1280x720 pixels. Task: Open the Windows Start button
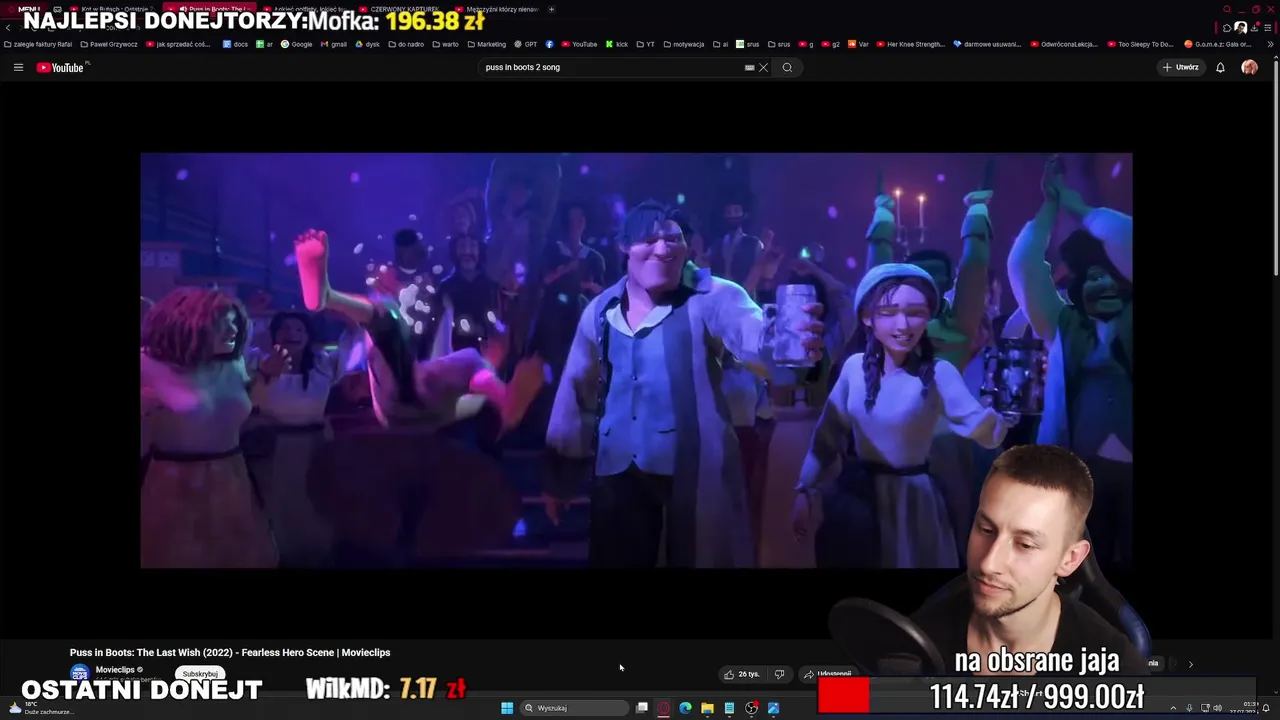pyautogui.click(x=507, y=708)
